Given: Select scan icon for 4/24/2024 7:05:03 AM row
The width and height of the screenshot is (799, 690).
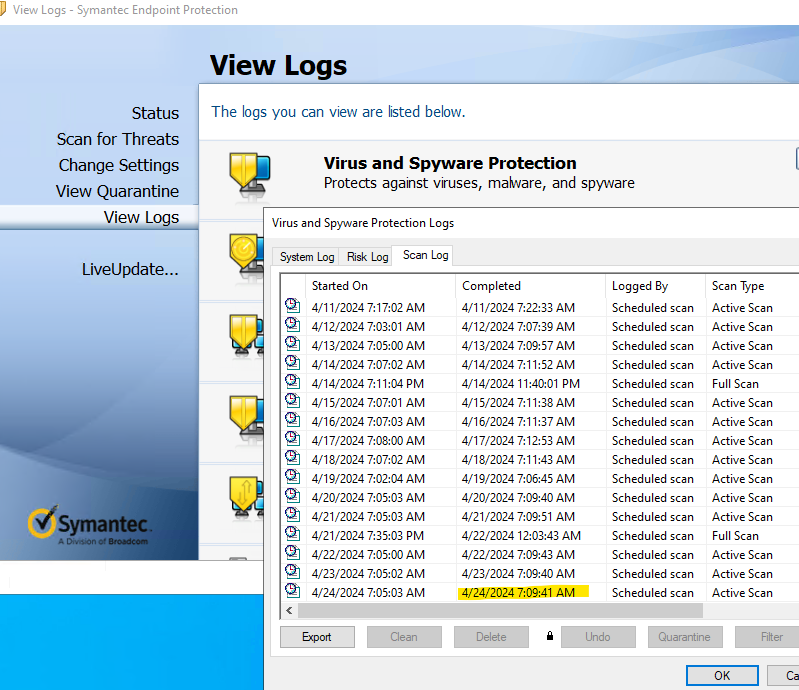Looking at the screenshot, I should coord(292,592).
